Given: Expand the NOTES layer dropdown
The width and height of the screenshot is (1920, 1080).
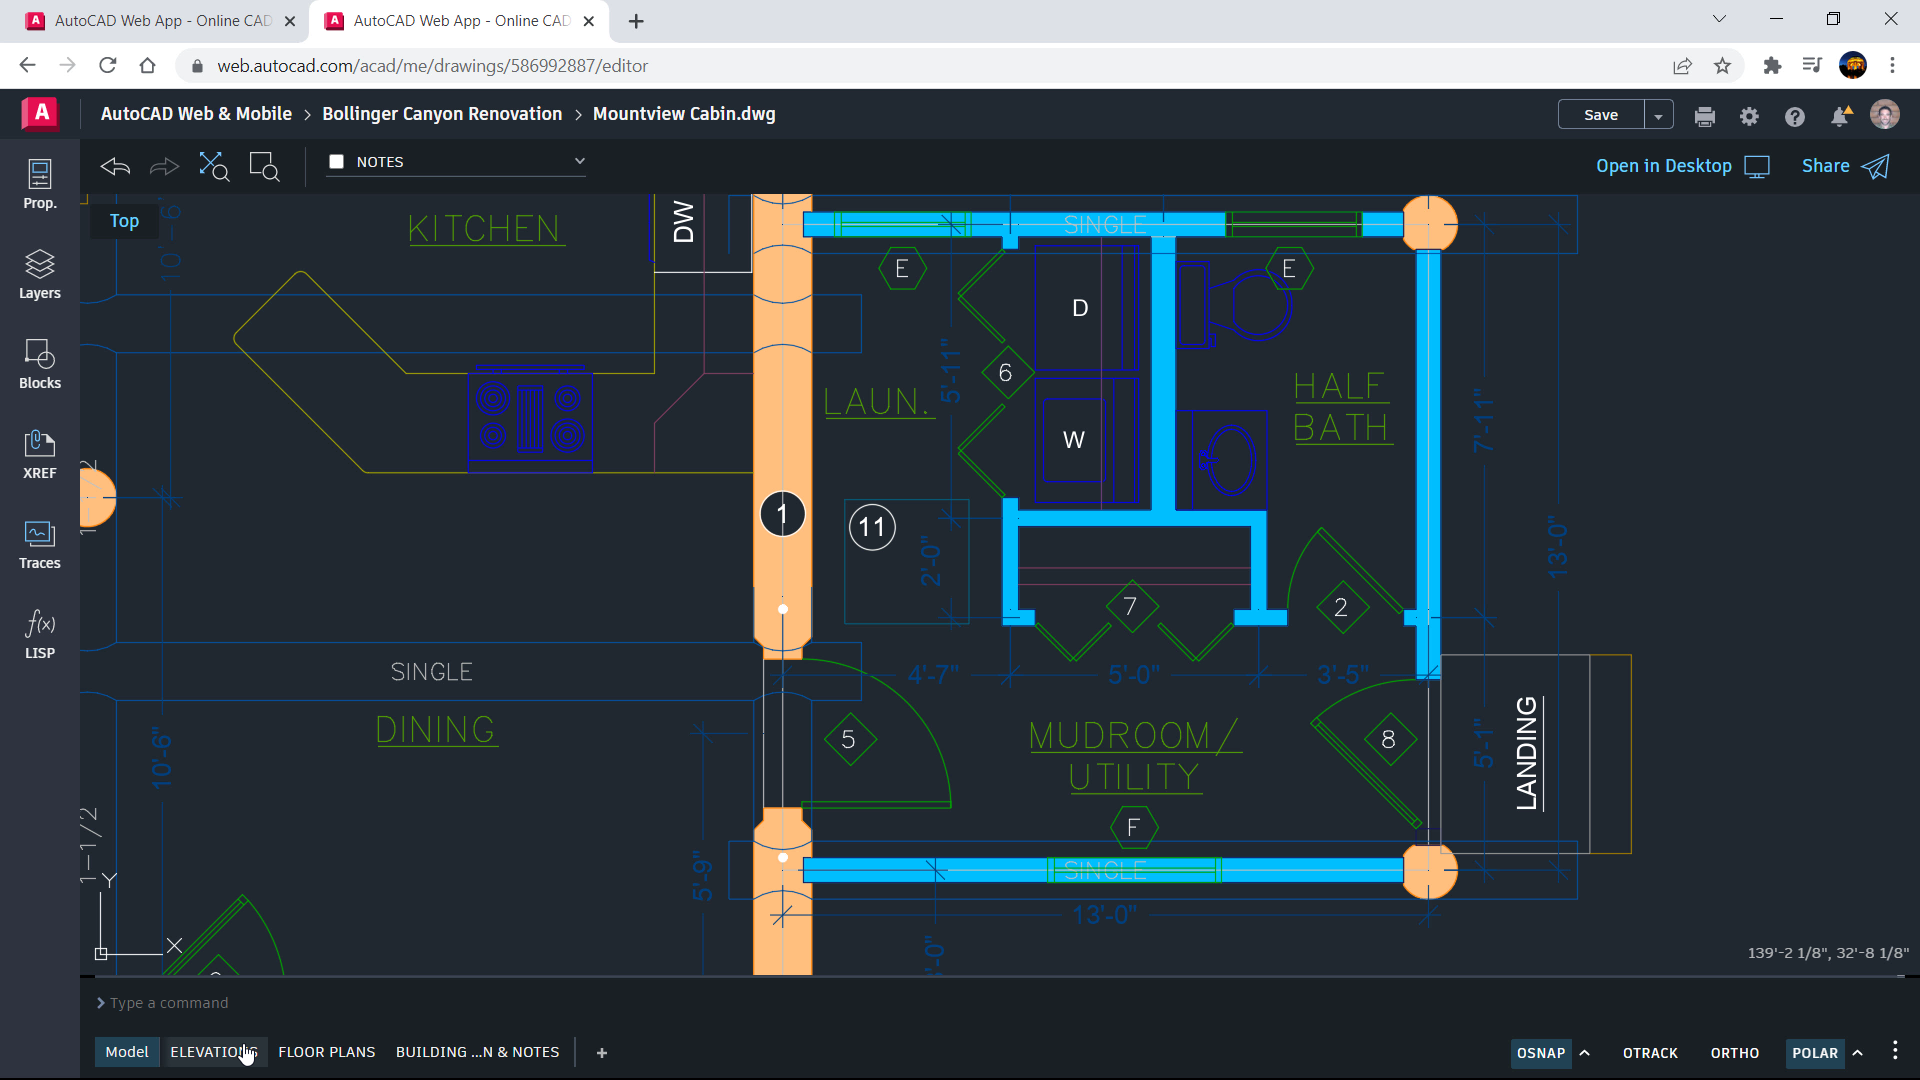Looking at the screenshot, I should coord(578,161).
